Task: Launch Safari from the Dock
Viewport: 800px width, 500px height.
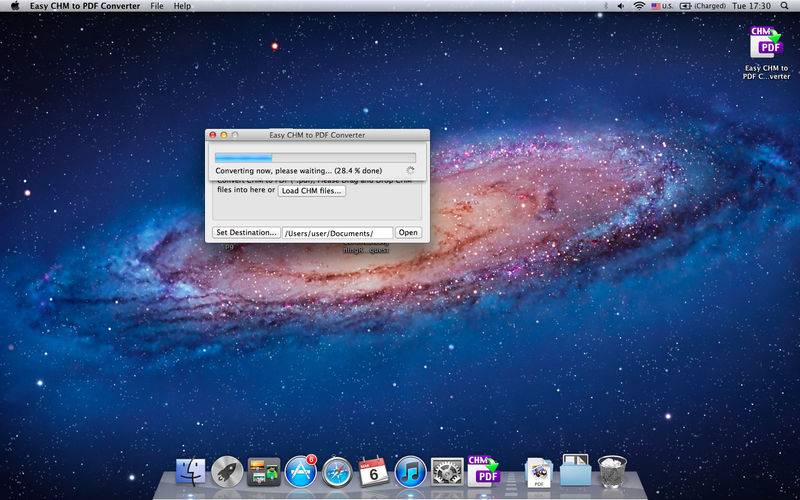Action: 337,471
